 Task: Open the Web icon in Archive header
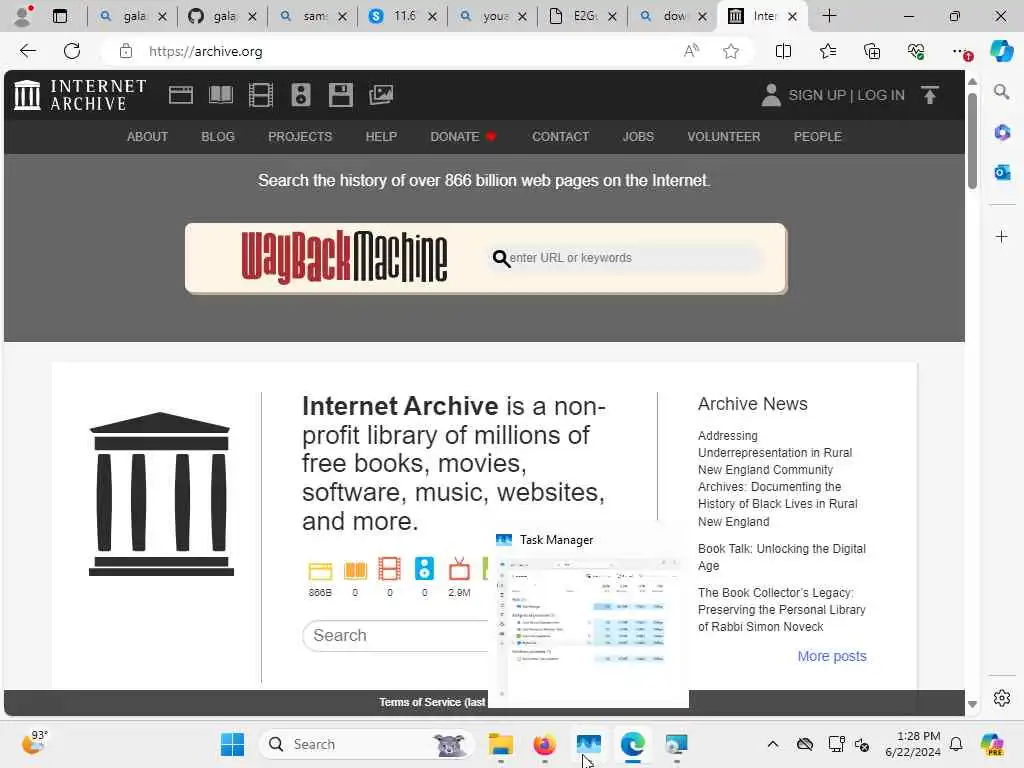coord(181,95)
